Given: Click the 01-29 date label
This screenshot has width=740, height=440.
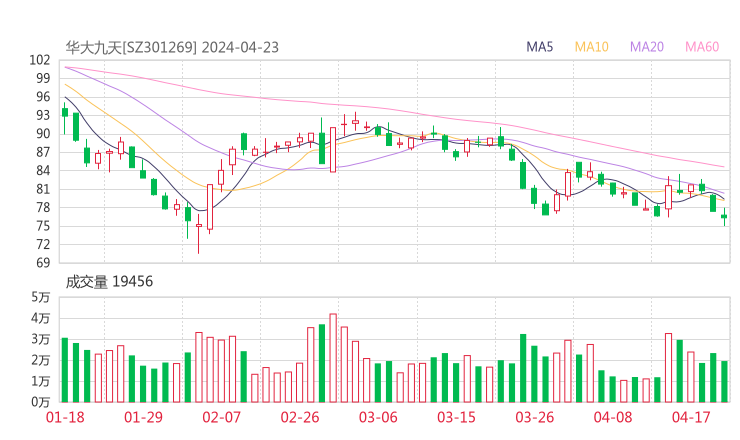Looking at the screenshot, I should point(143,417).
